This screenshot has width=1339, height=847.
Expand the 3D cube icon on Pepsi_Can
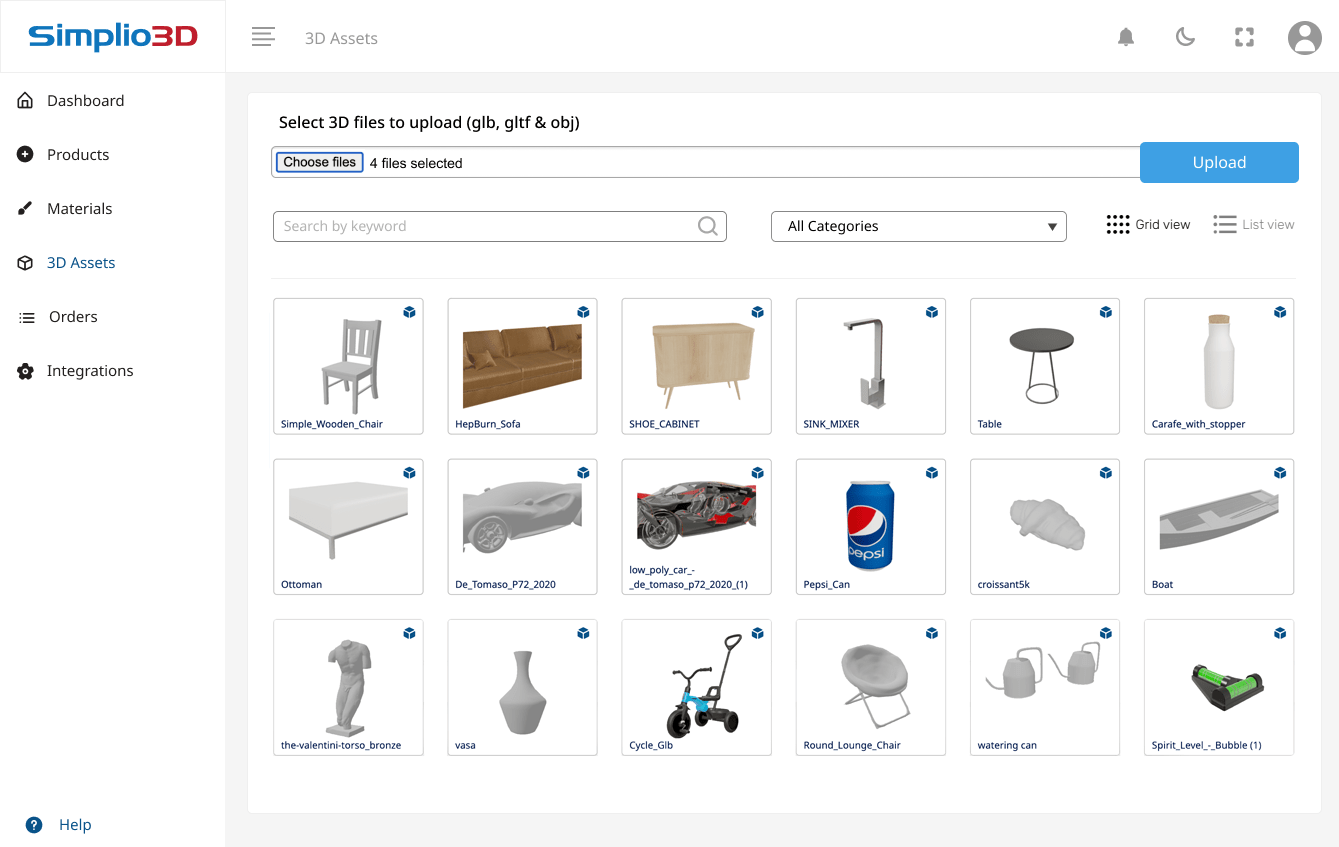click(931, 472)
